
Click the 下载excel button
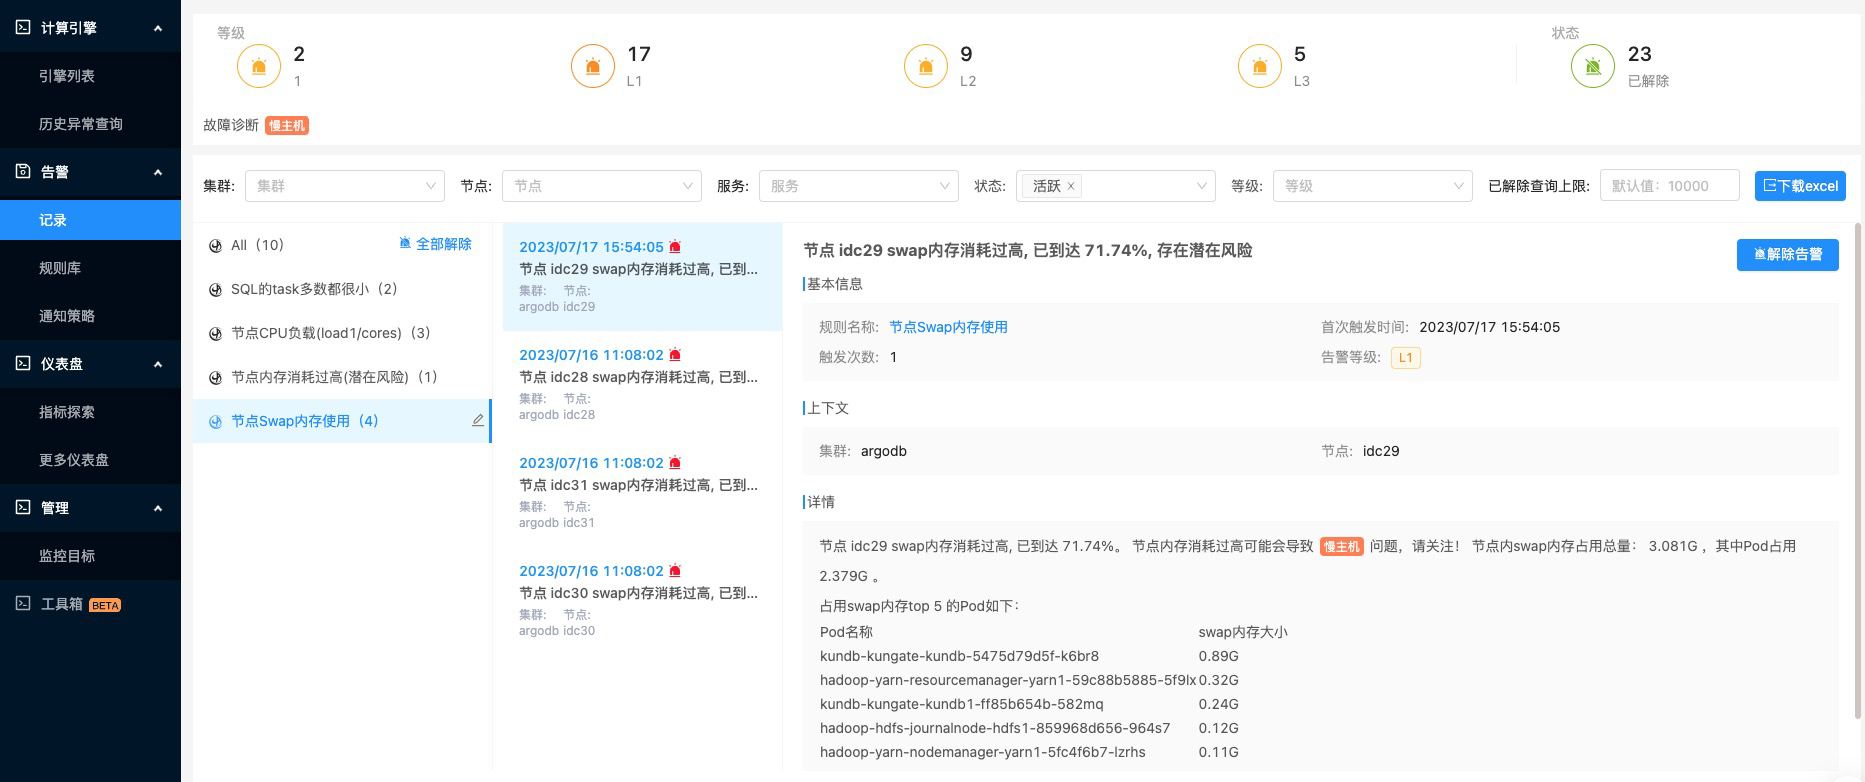click(1800, 186)
